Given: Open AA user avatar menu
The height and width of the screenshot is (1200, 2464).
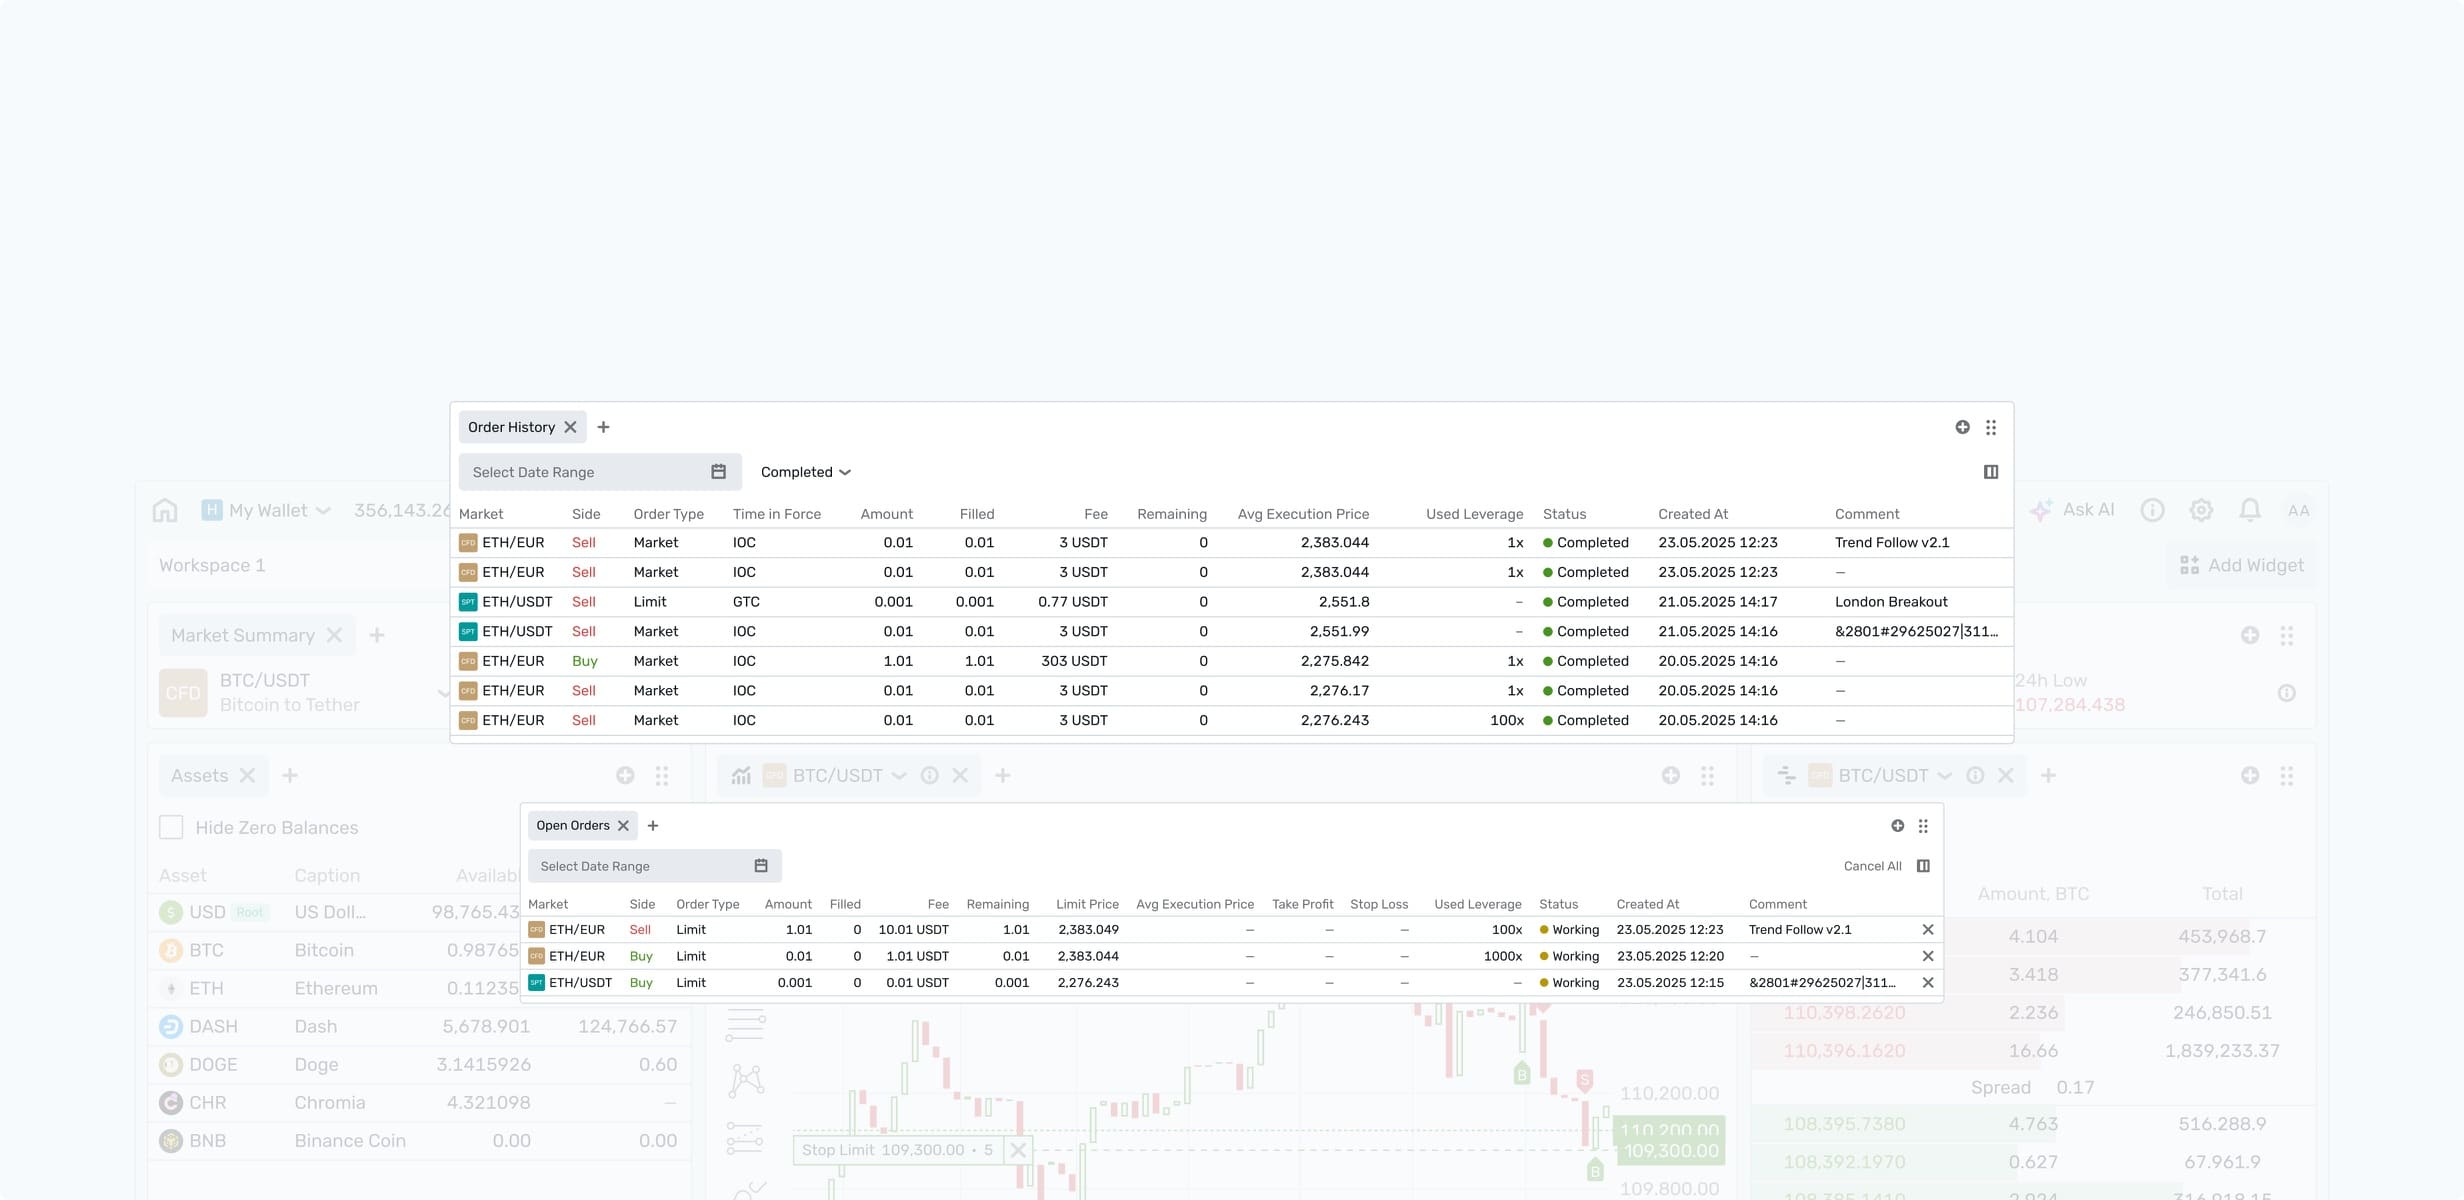Looking at the screenshot, I should 2298,511.
